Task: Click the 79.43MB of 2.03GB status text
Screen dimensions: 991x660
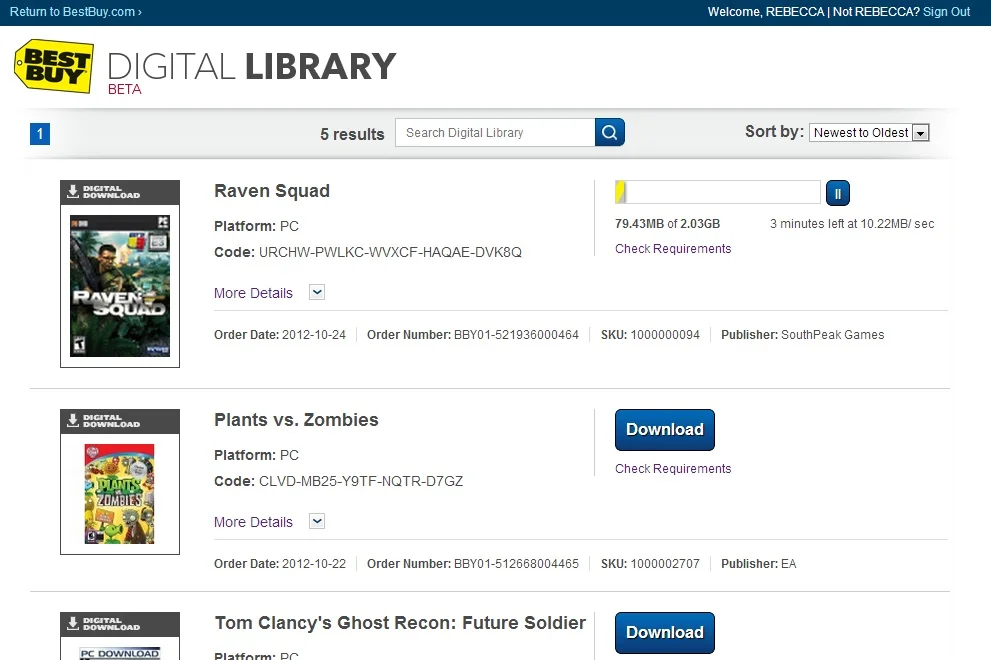Action: 667,224
